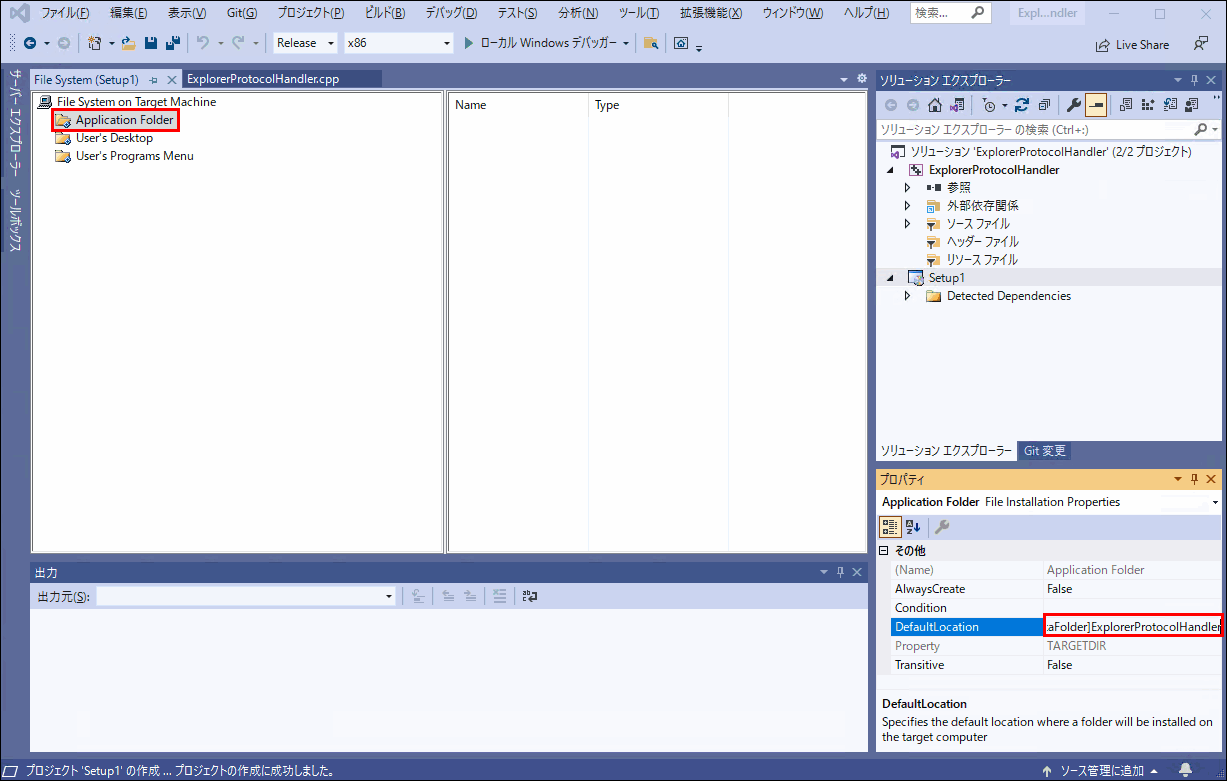Toggle Categorized view in the Properties panel
1227x781 pixels.
[x=889, y=527]
